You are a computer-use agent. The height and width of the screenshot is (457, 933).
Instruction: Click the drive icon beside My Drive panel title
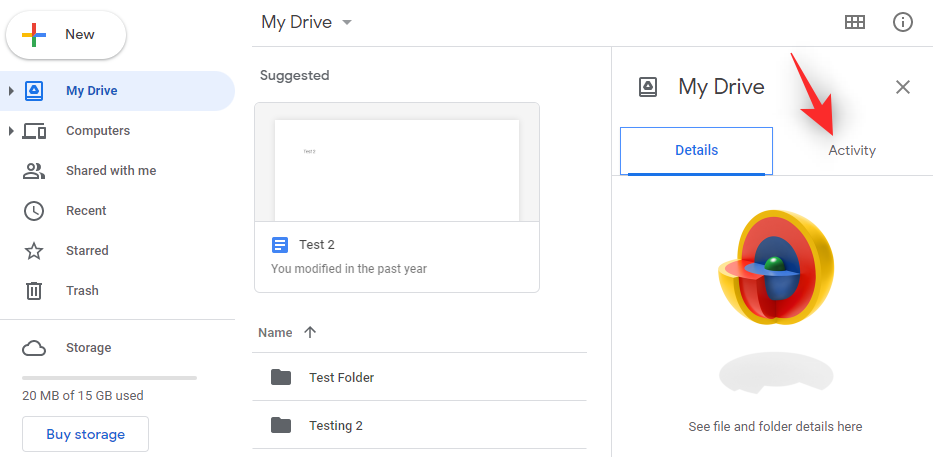648,87
